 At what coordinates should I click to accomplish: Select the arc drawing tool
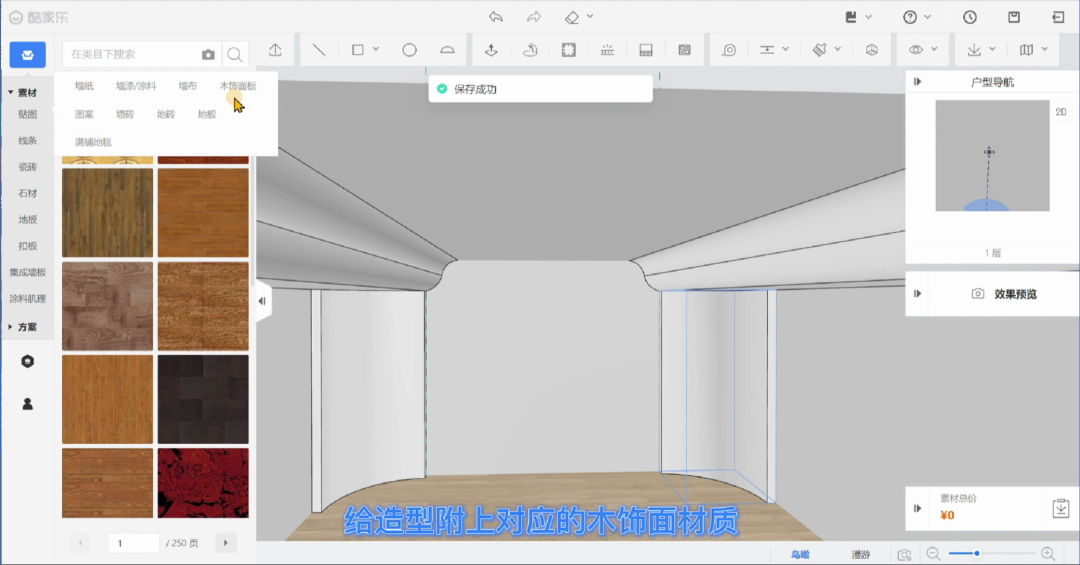point(448,50)
